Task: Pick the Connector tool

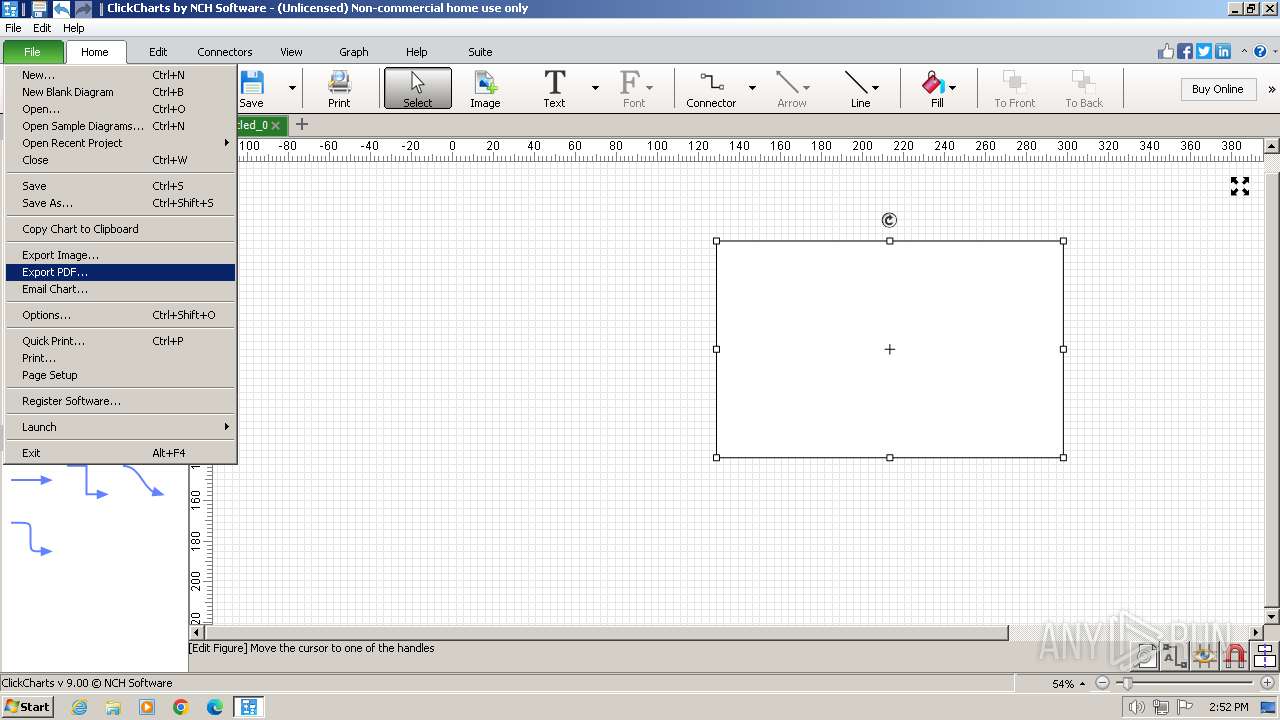Action: click(711, 88)
